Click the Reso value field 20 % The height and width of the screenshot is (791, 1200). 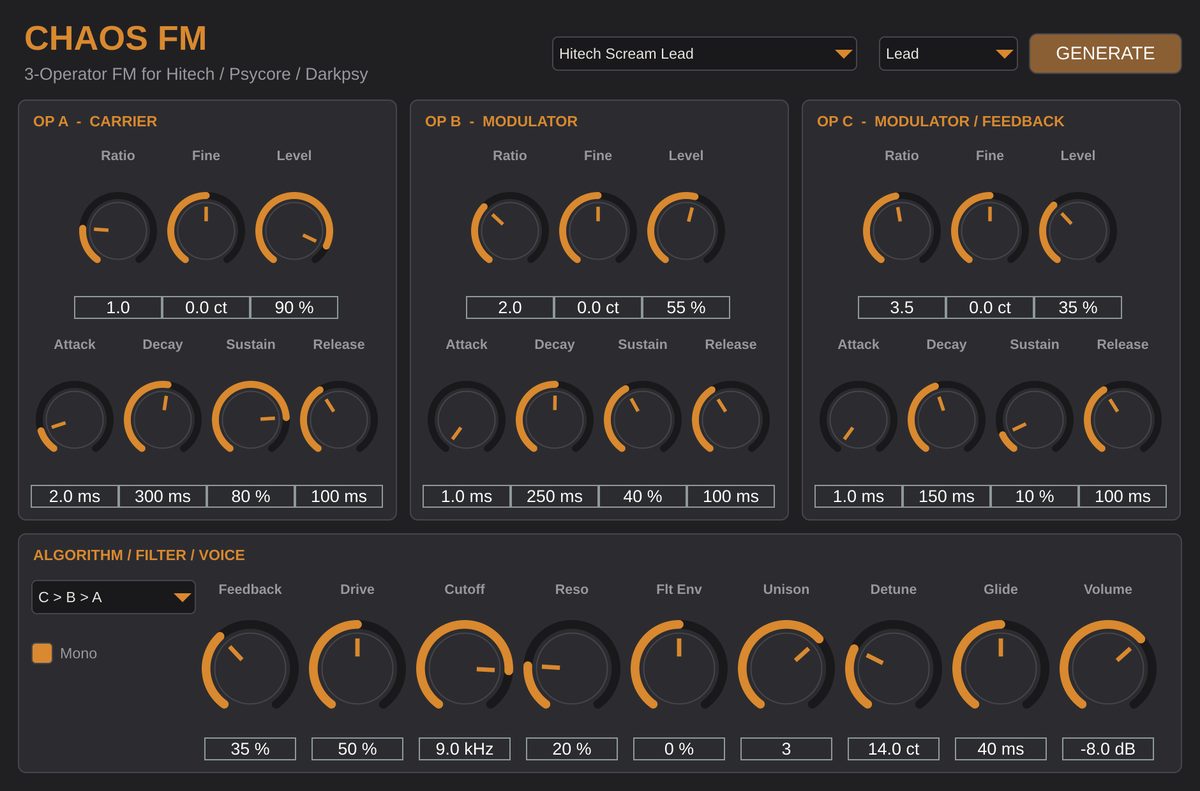pos(572,748)
